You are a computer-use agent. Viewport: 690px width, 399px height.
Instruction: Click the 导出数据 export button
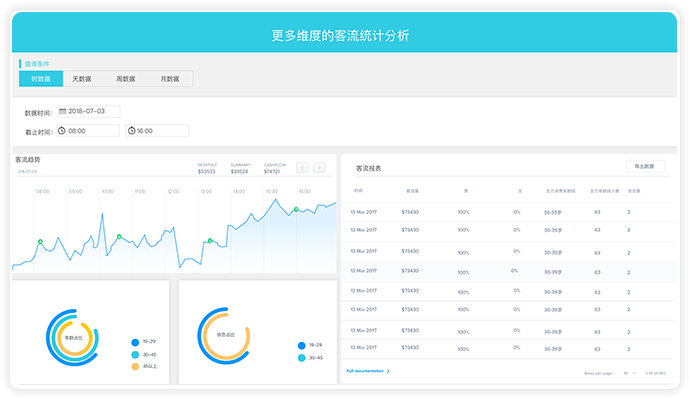click(x=645, y=166)
